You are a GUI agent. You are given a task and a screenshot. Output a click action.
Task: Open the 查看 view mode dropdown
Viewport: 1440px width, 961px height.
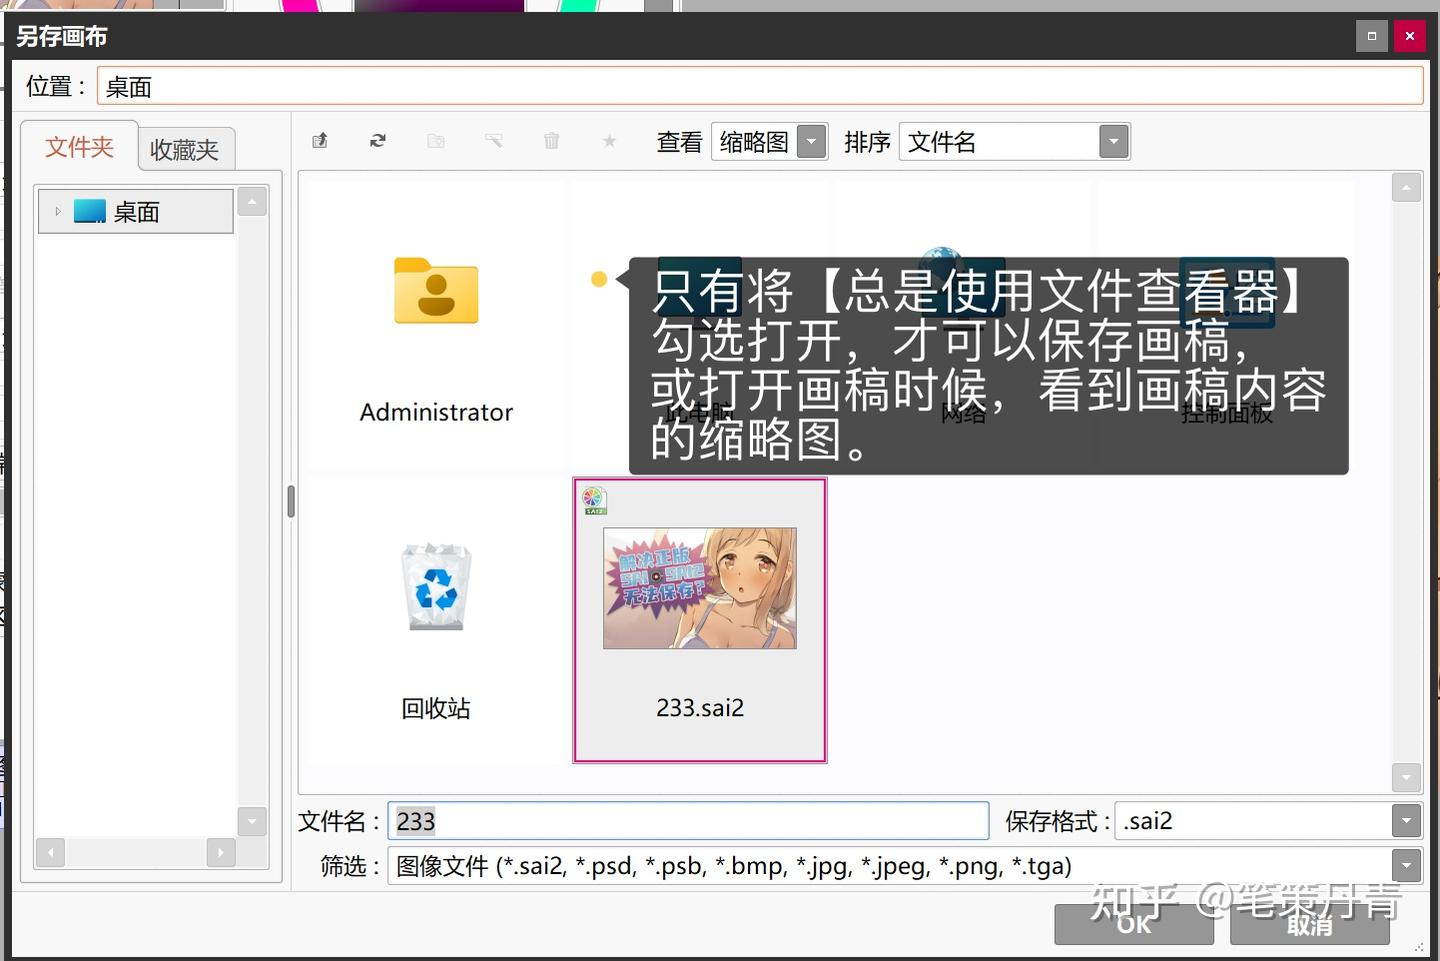coord(811,141)
